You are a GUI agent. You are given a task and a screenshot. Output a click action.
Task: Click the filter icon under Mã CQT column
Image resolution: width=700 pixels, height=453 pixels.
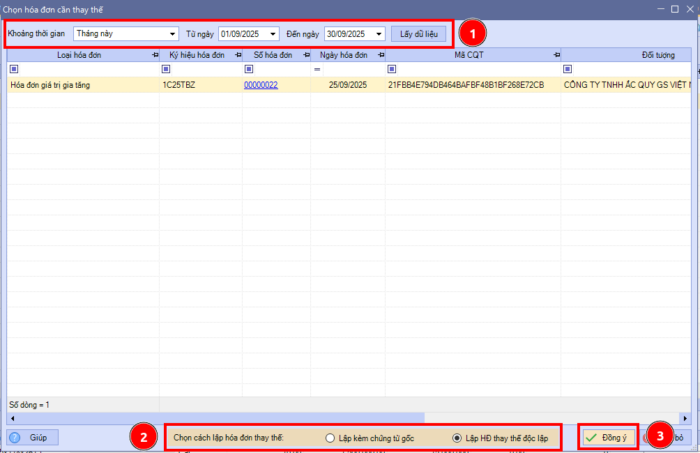(x=392, y=70)
